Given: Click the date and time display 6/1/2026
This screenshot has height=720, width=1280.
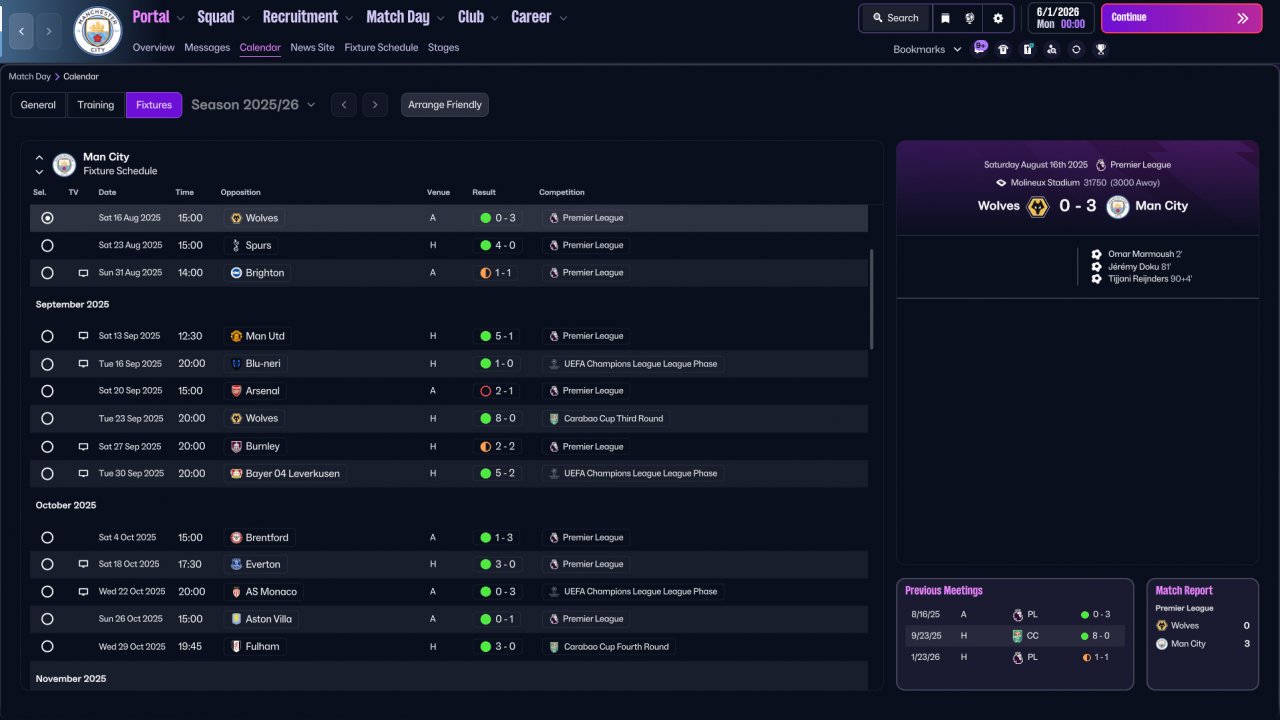Looking at the screenshot, I should (x=1059, y=18).
